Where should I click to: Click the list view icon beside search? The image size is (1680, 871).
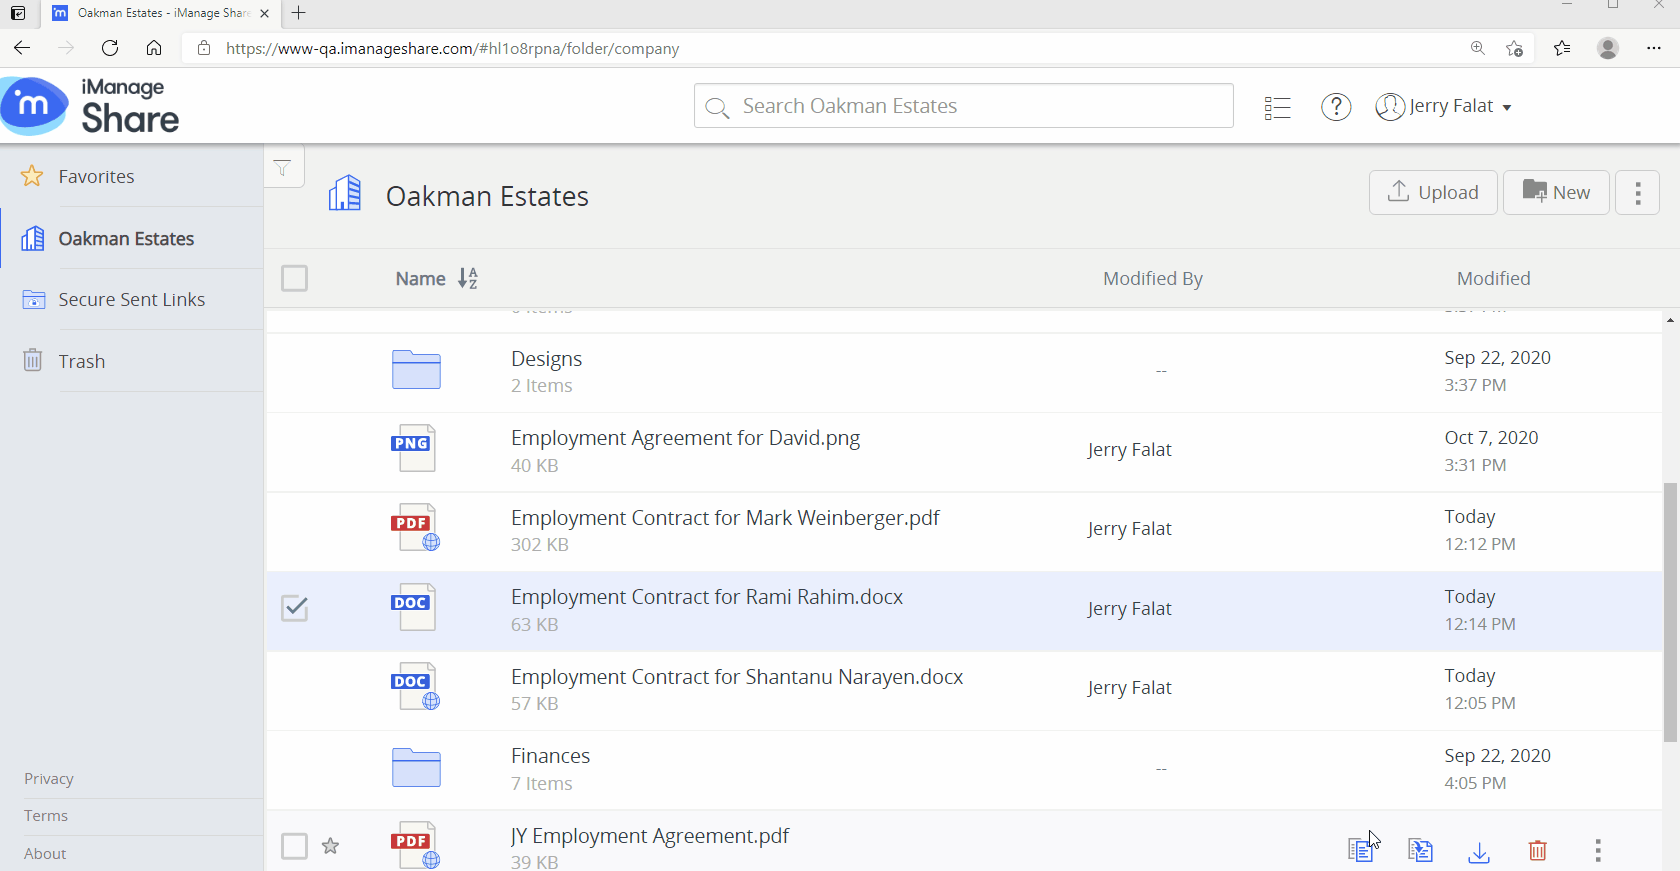(1277, 107)
